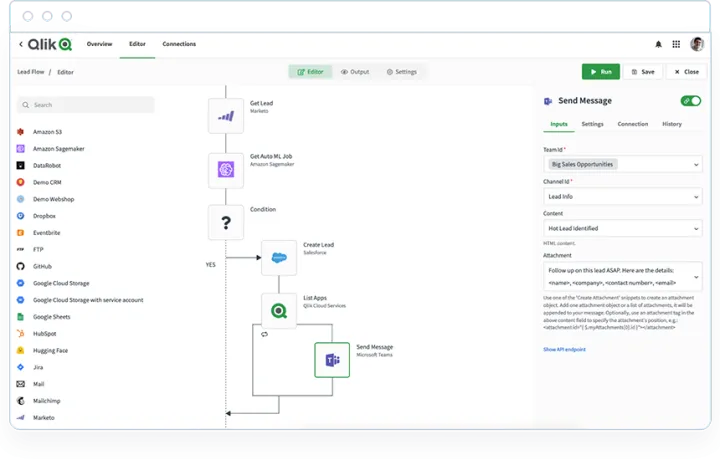Open the apps grid launcher icon
The height and width of the screenshot is (460, 720).
pyautogui.click(x=677, y=44)
